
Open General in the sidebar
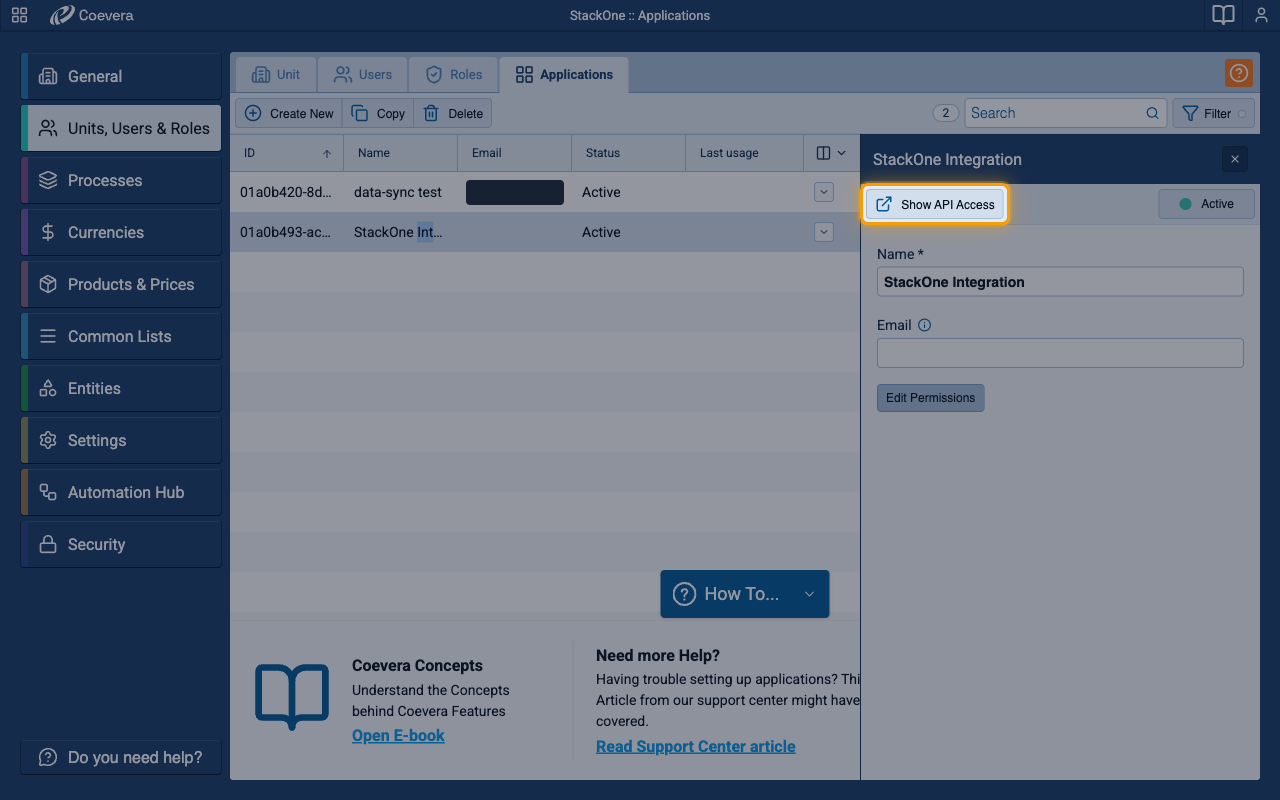(121, 76)
